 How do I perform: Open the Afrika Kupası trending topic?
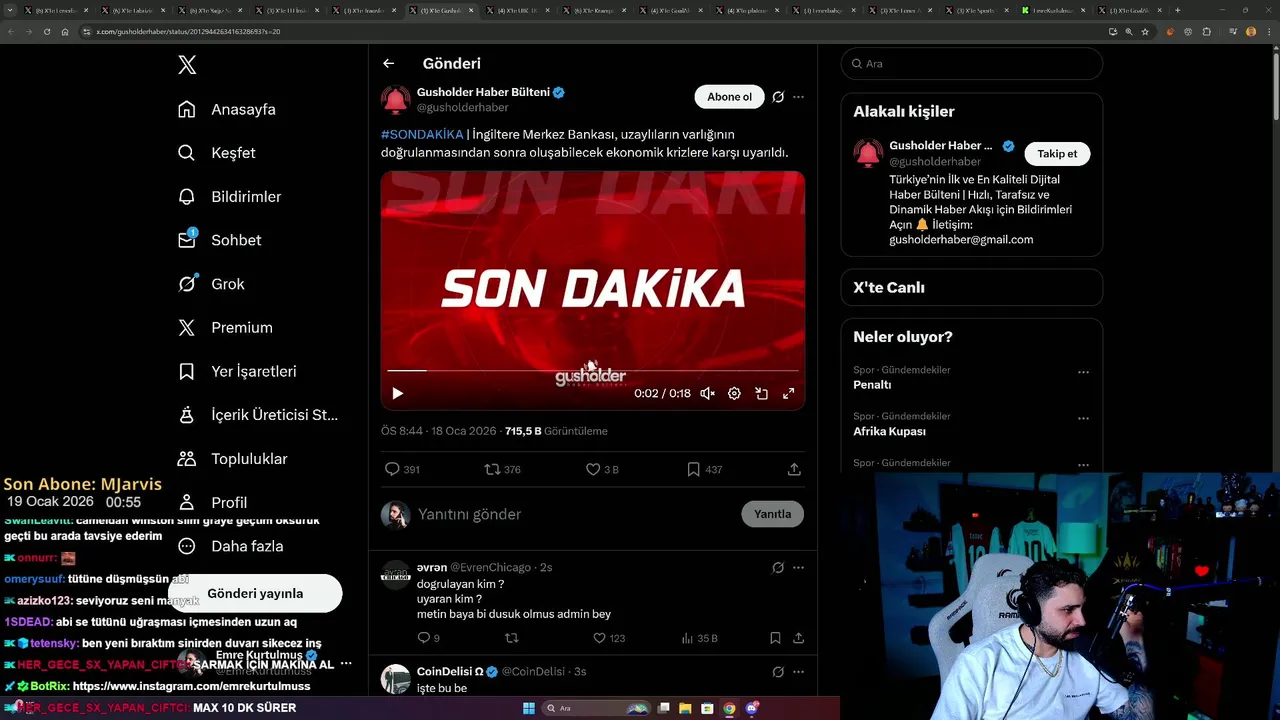pyautogui.click(x=889, y=432)
